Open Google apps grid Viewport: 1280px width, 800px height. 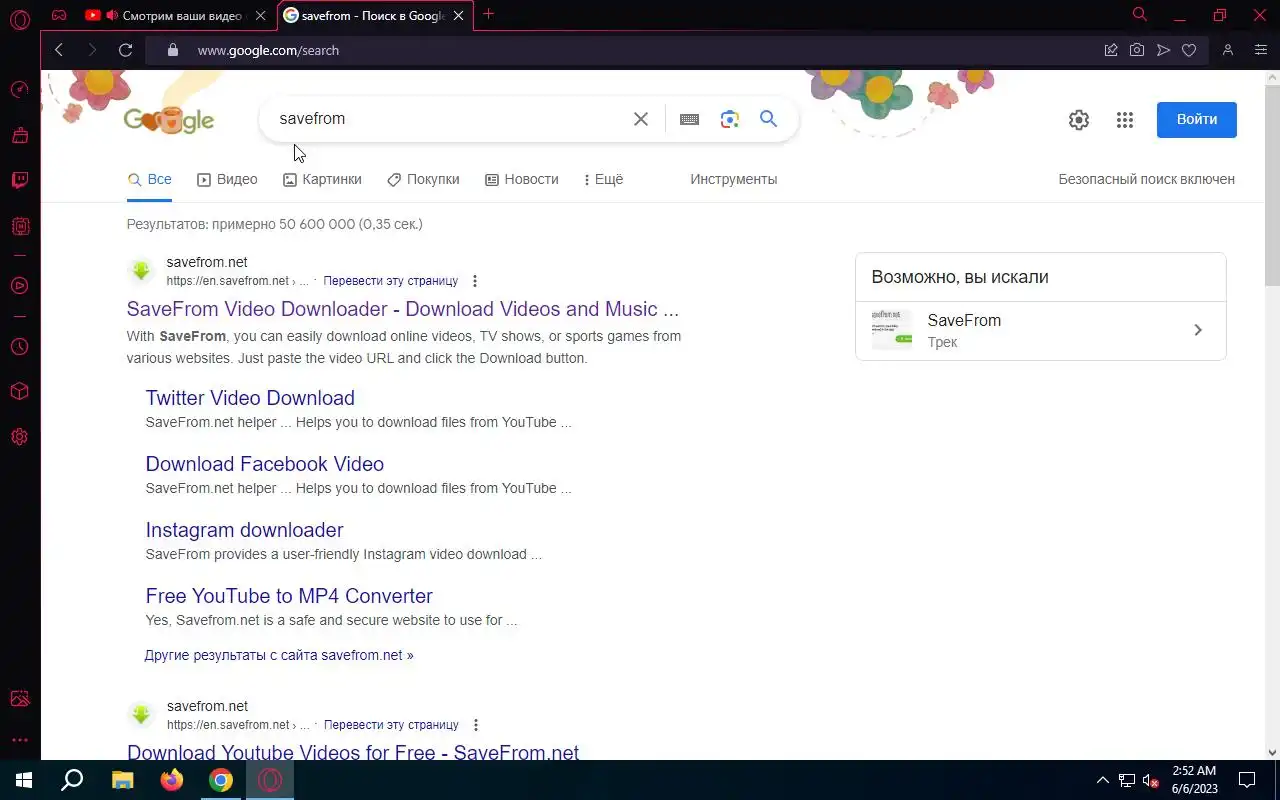pyautogui.click(x=1125, y=120)
